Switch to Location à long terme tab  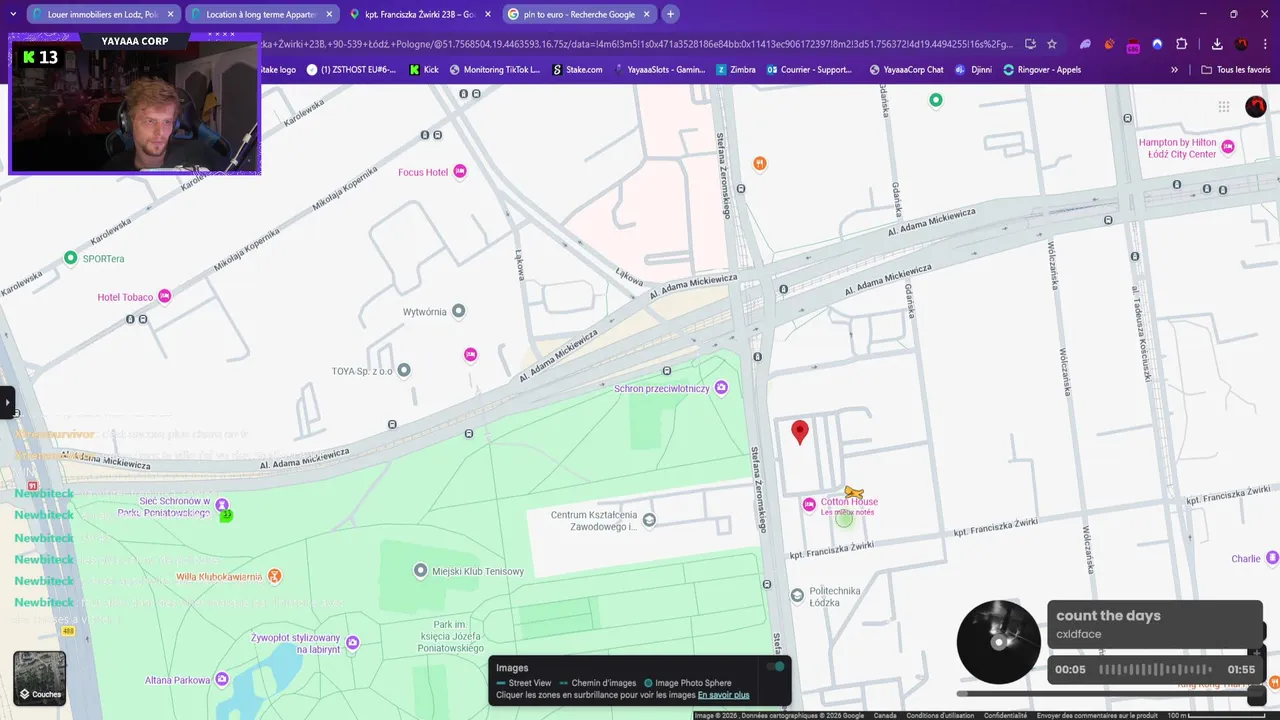[x=261, y=14]
